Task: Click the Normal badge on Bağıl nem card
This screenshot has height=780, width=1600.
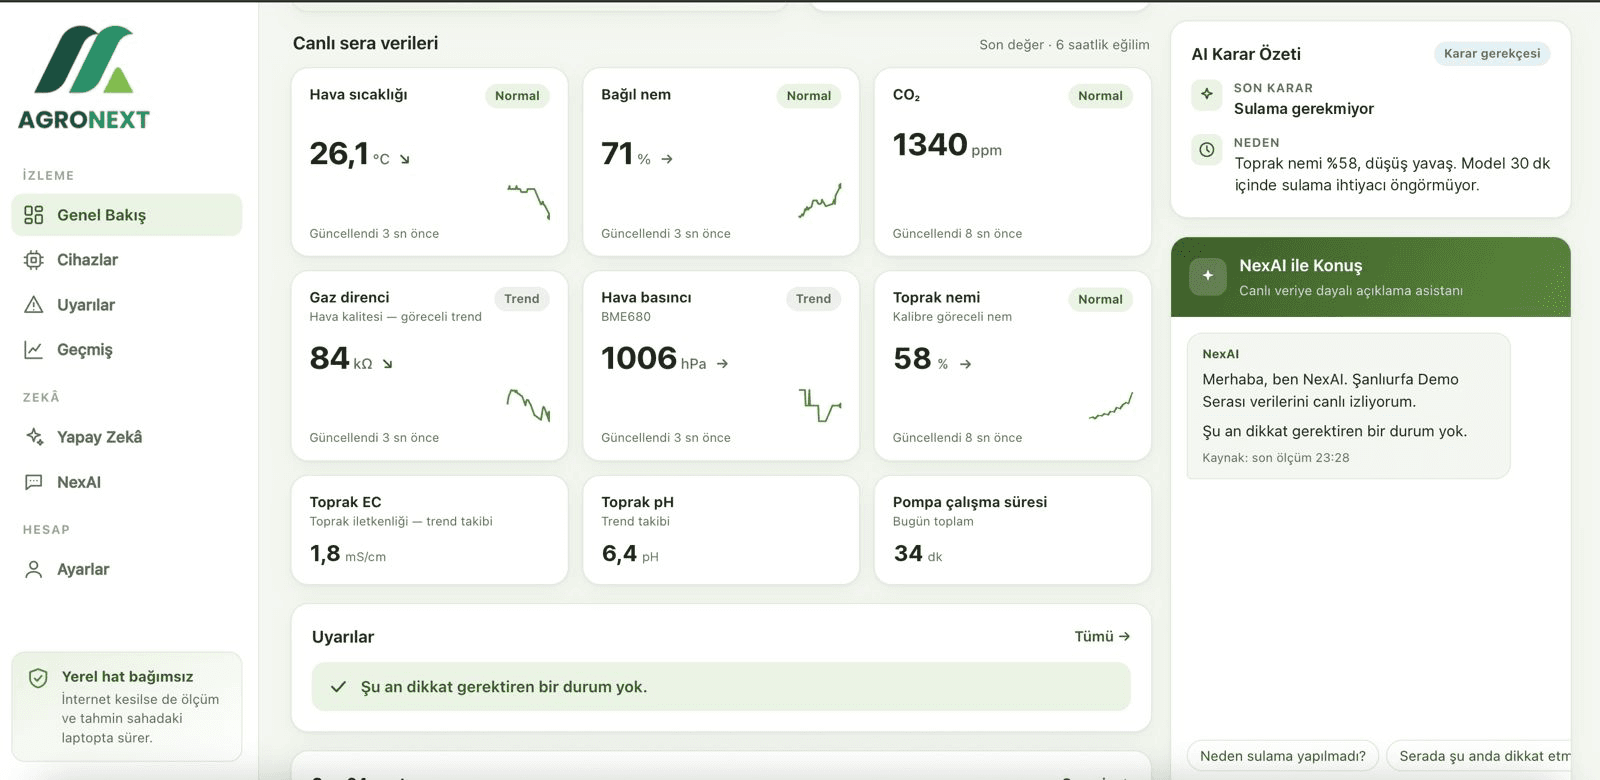Action: (808, 96)
